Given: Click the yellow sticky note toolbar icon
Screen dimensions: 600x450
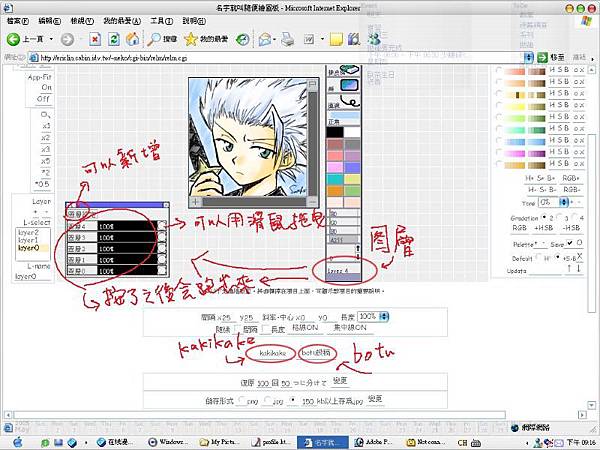Looking at the screenshot, I should [336, 39].
